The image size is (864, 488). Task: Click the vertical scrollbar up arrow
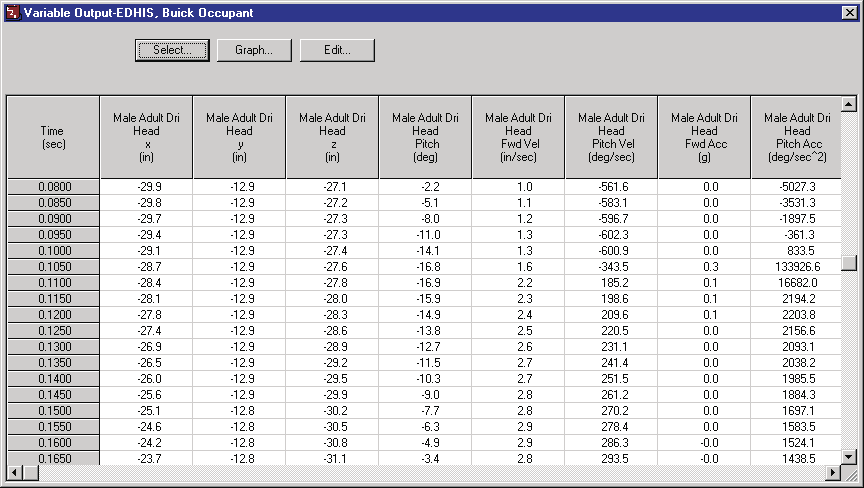pos(849,103)
